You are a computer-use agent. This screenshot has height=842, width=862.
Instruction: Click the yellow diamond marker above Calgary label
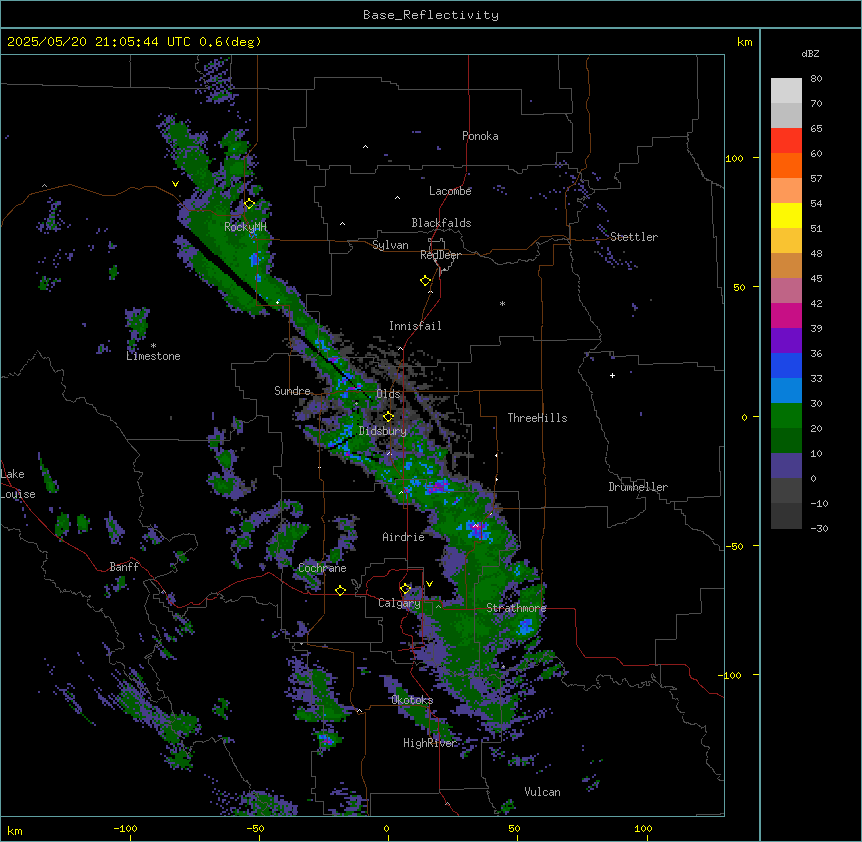[405, 589]
